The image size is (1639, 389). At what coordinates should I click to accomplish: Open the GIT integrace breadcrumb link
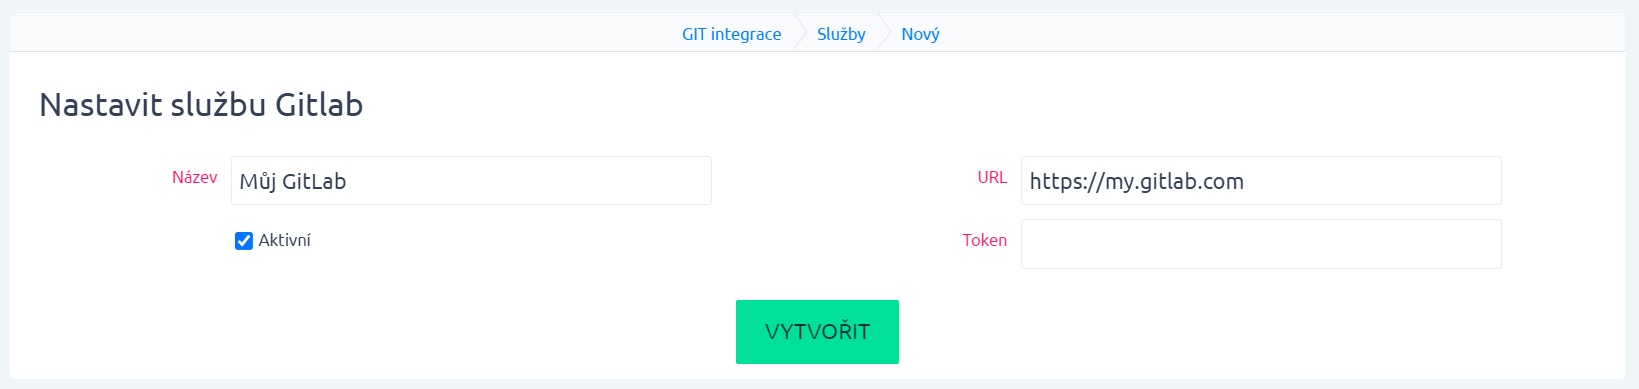[x=731, y=34]
